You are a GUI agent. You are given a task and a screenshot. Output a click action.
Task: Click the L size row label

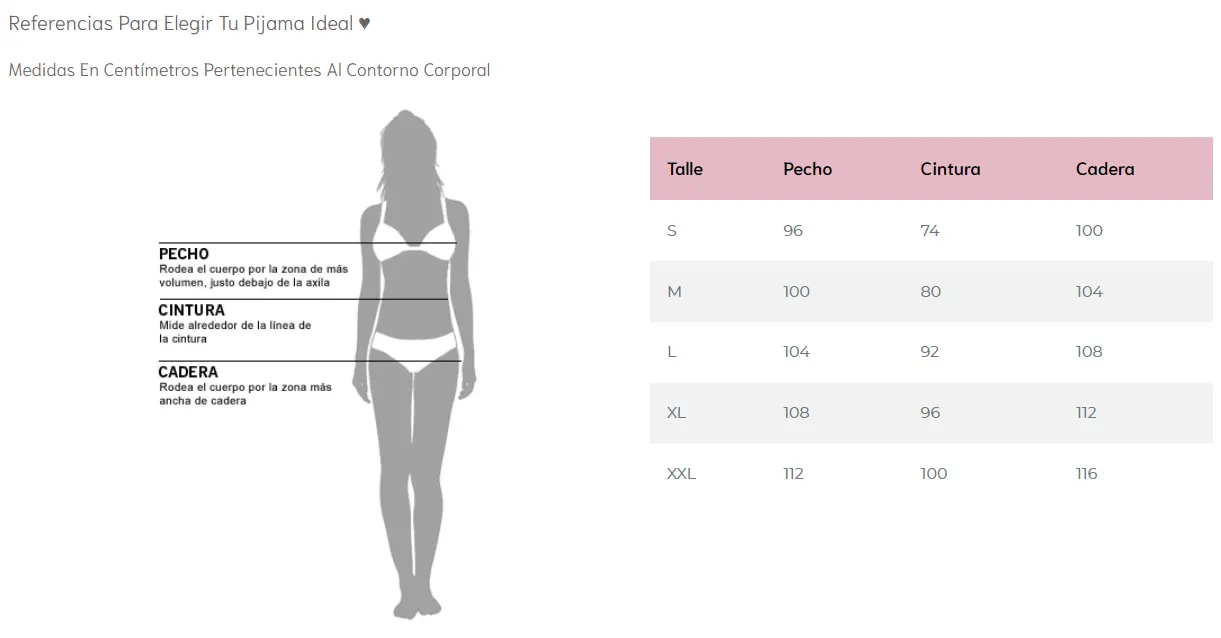point(671,352)
